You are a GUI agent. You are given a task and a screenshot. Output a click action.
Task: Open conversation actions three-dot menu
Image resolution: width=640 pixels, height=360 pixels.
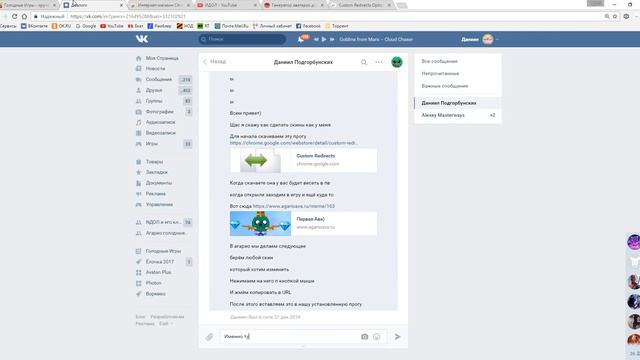click(379, 62)
